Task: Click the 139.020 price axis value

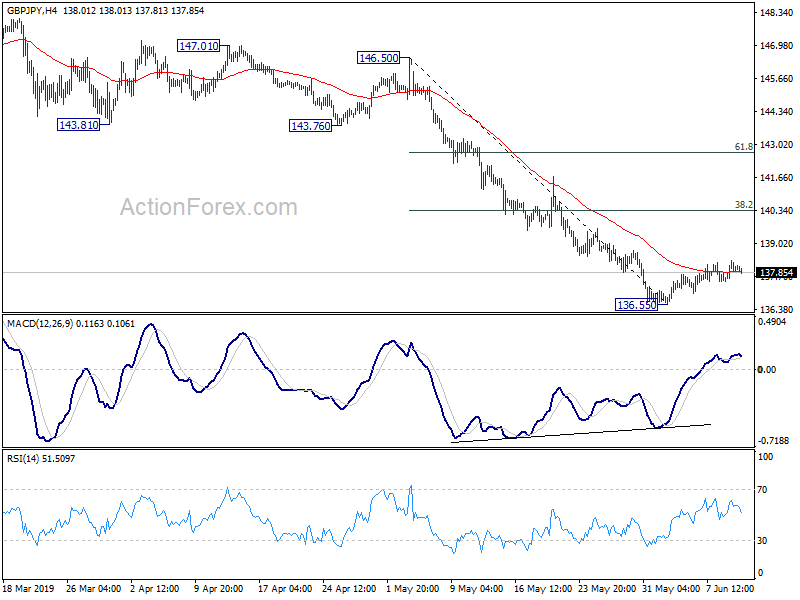Action: [777, 244]
